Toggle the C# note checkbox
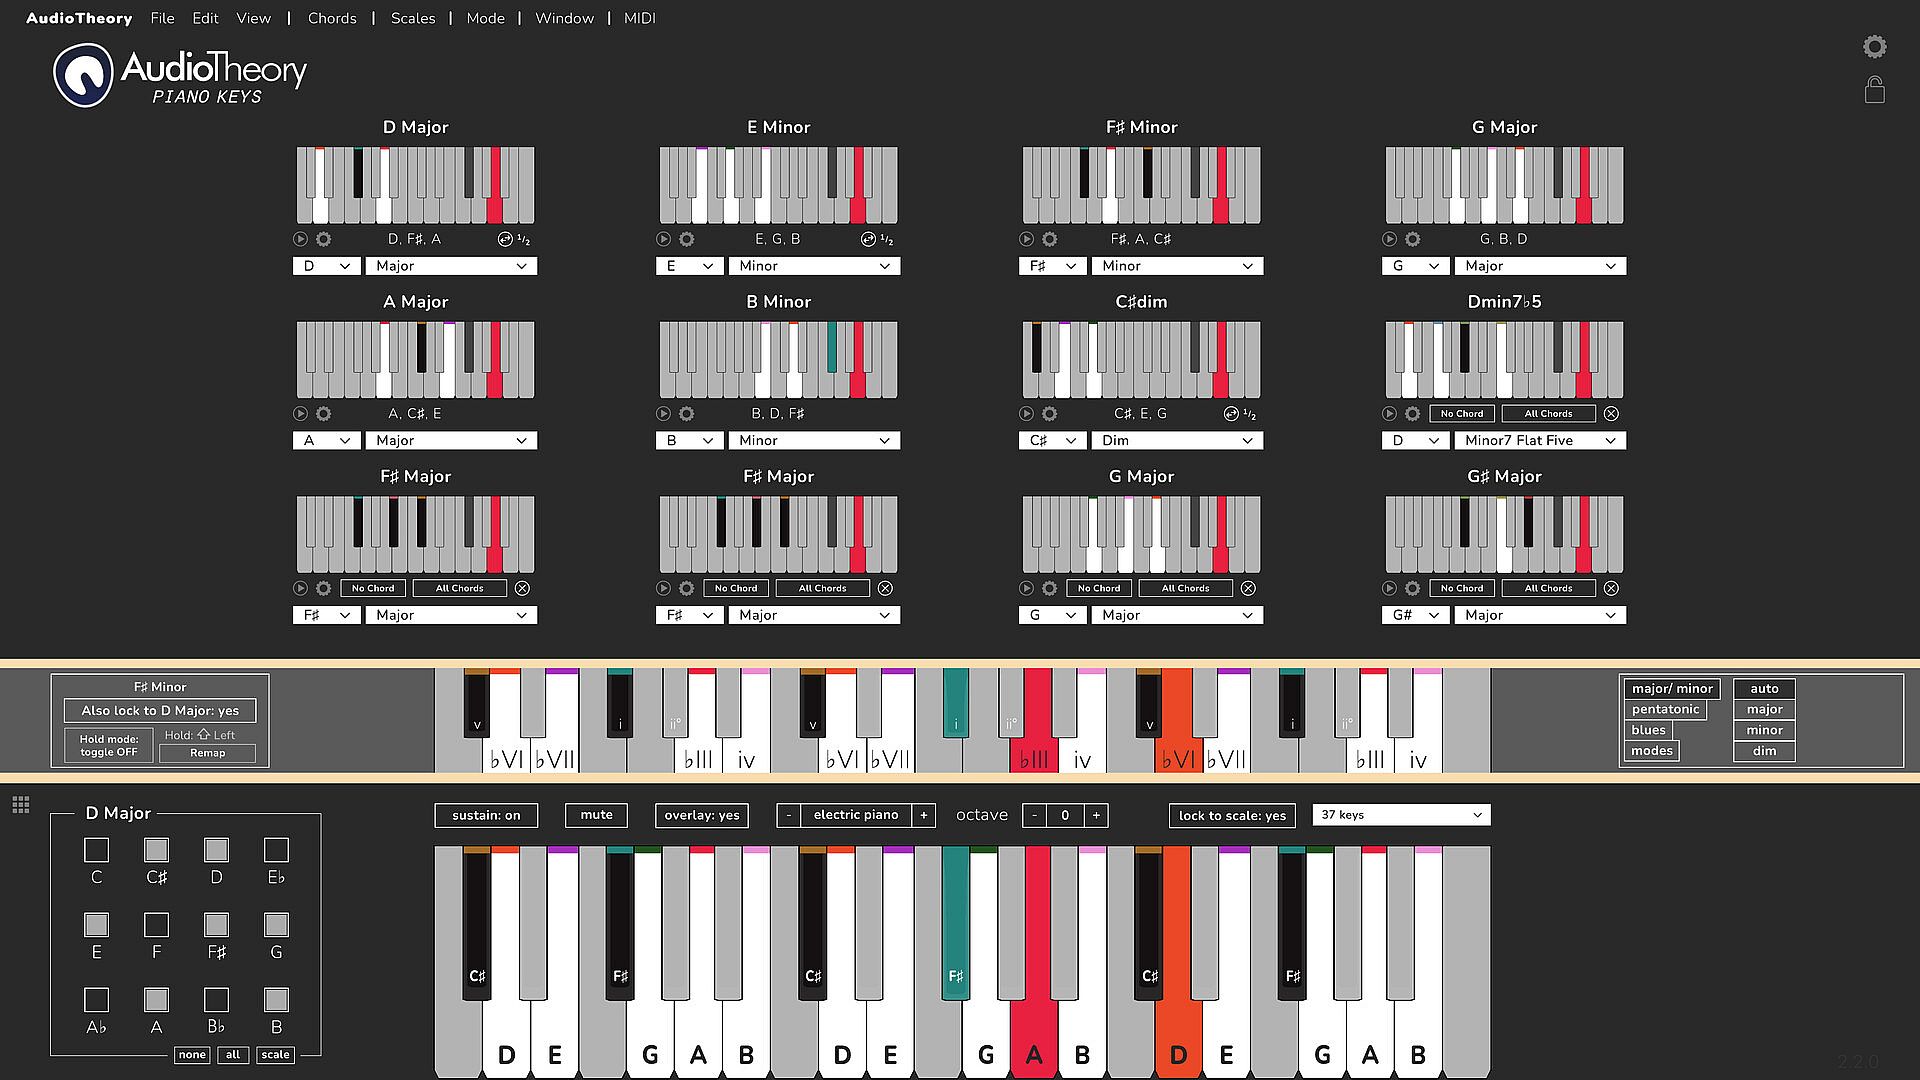Screen dimensions: 1920x1080 (156, 850)
